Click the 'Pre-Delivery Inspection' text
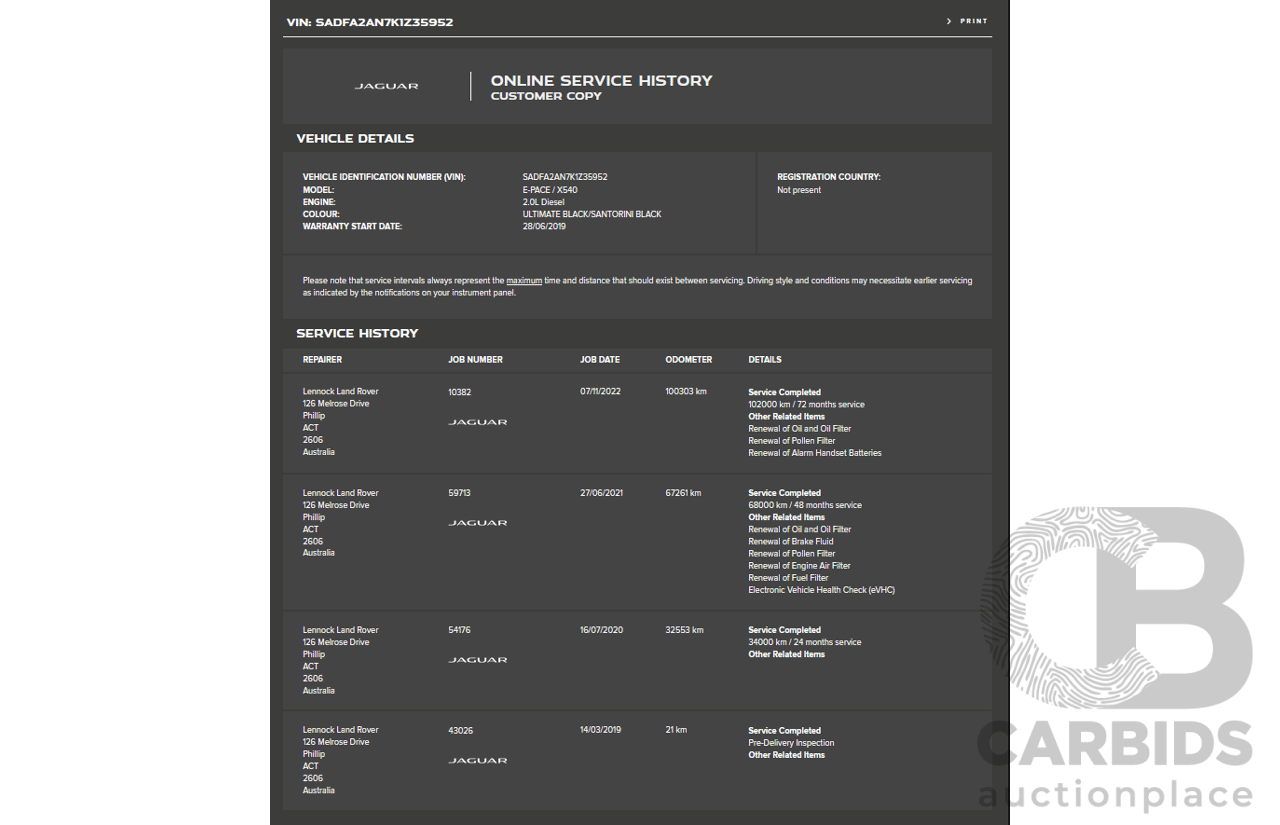The image size is (1280, 825). (x=791, y=743)
